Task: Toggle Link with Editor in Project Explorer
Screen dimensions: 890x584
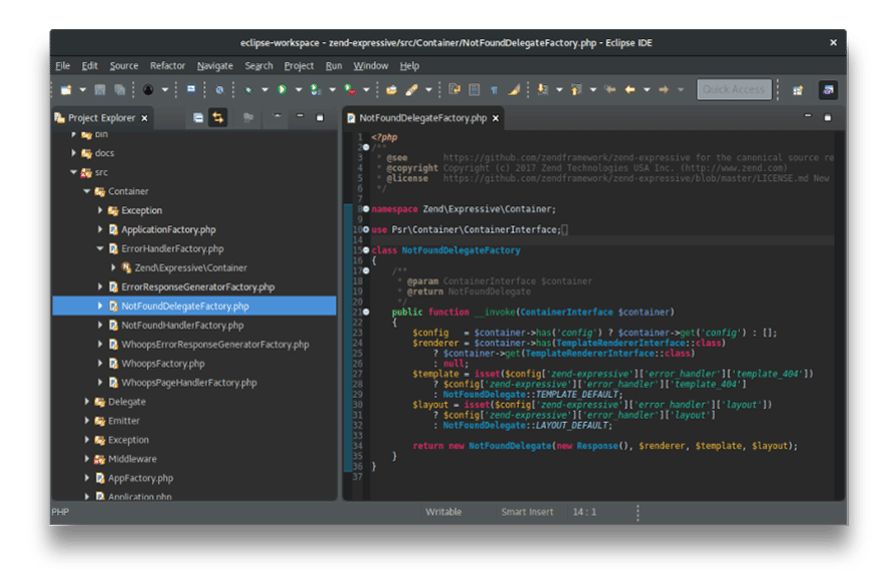Action: (x=219, y=117)
